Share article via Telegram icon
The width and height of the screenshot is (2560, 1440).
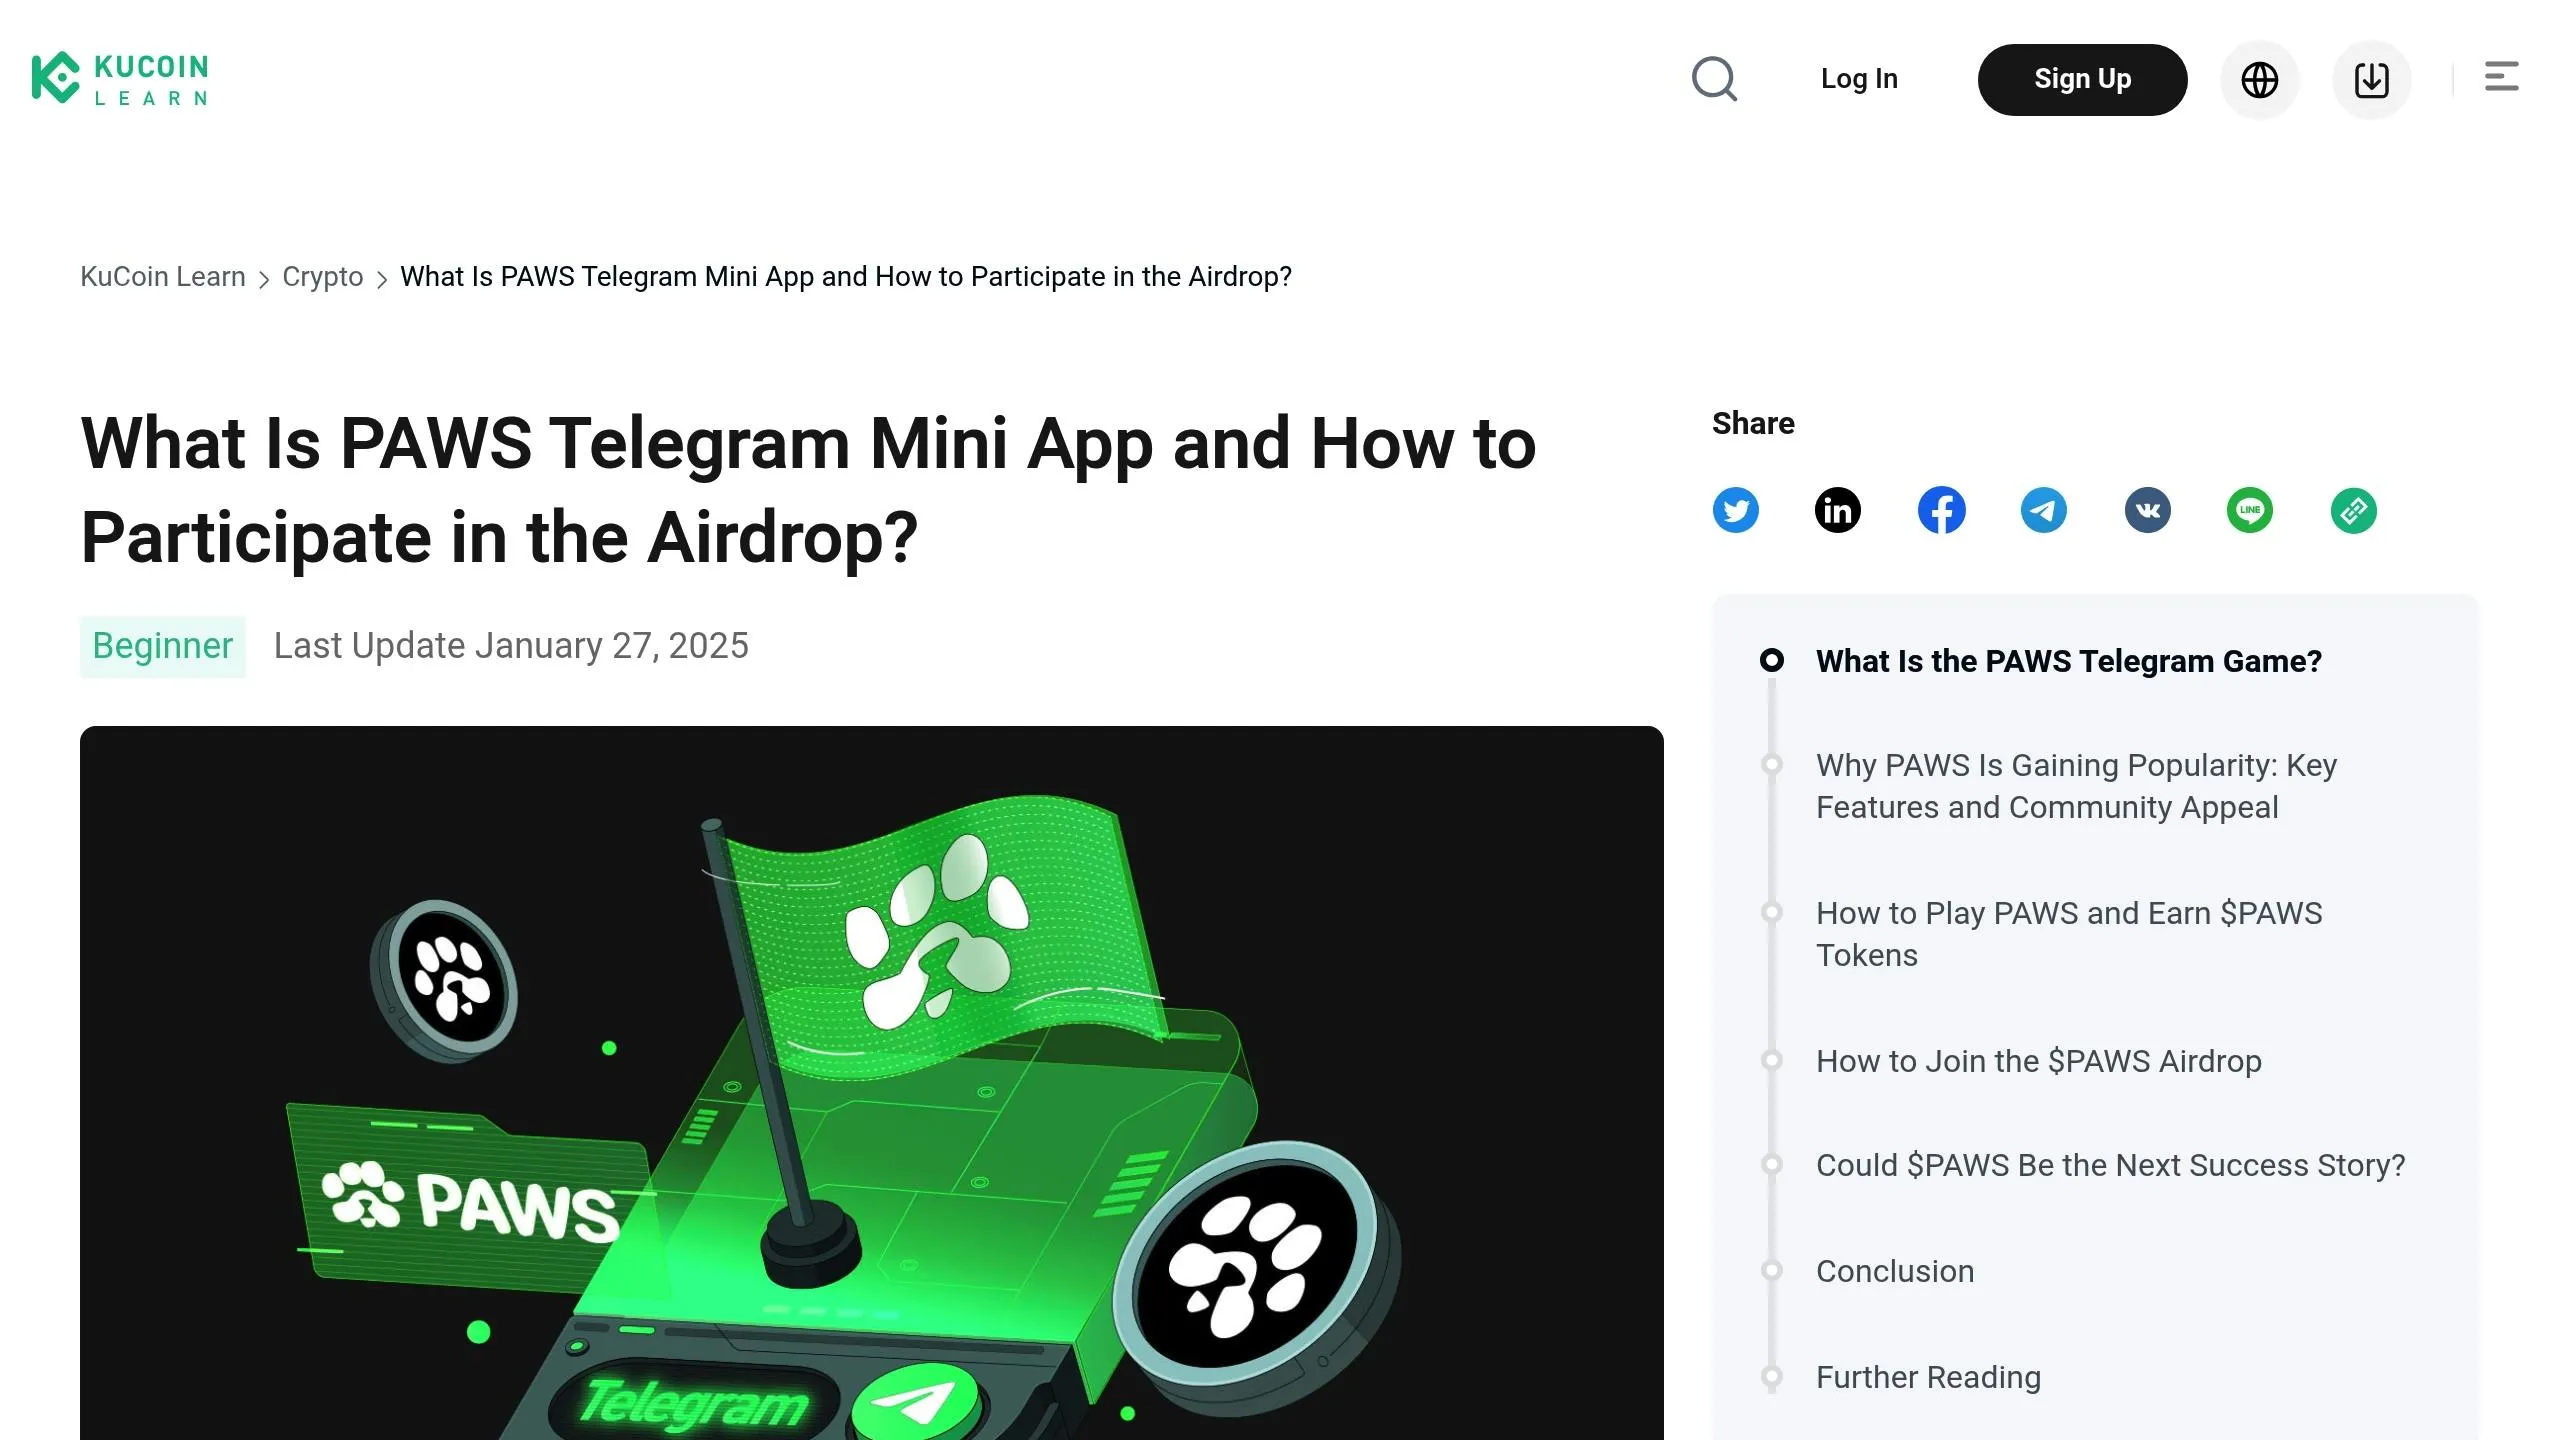[2044, 510]
